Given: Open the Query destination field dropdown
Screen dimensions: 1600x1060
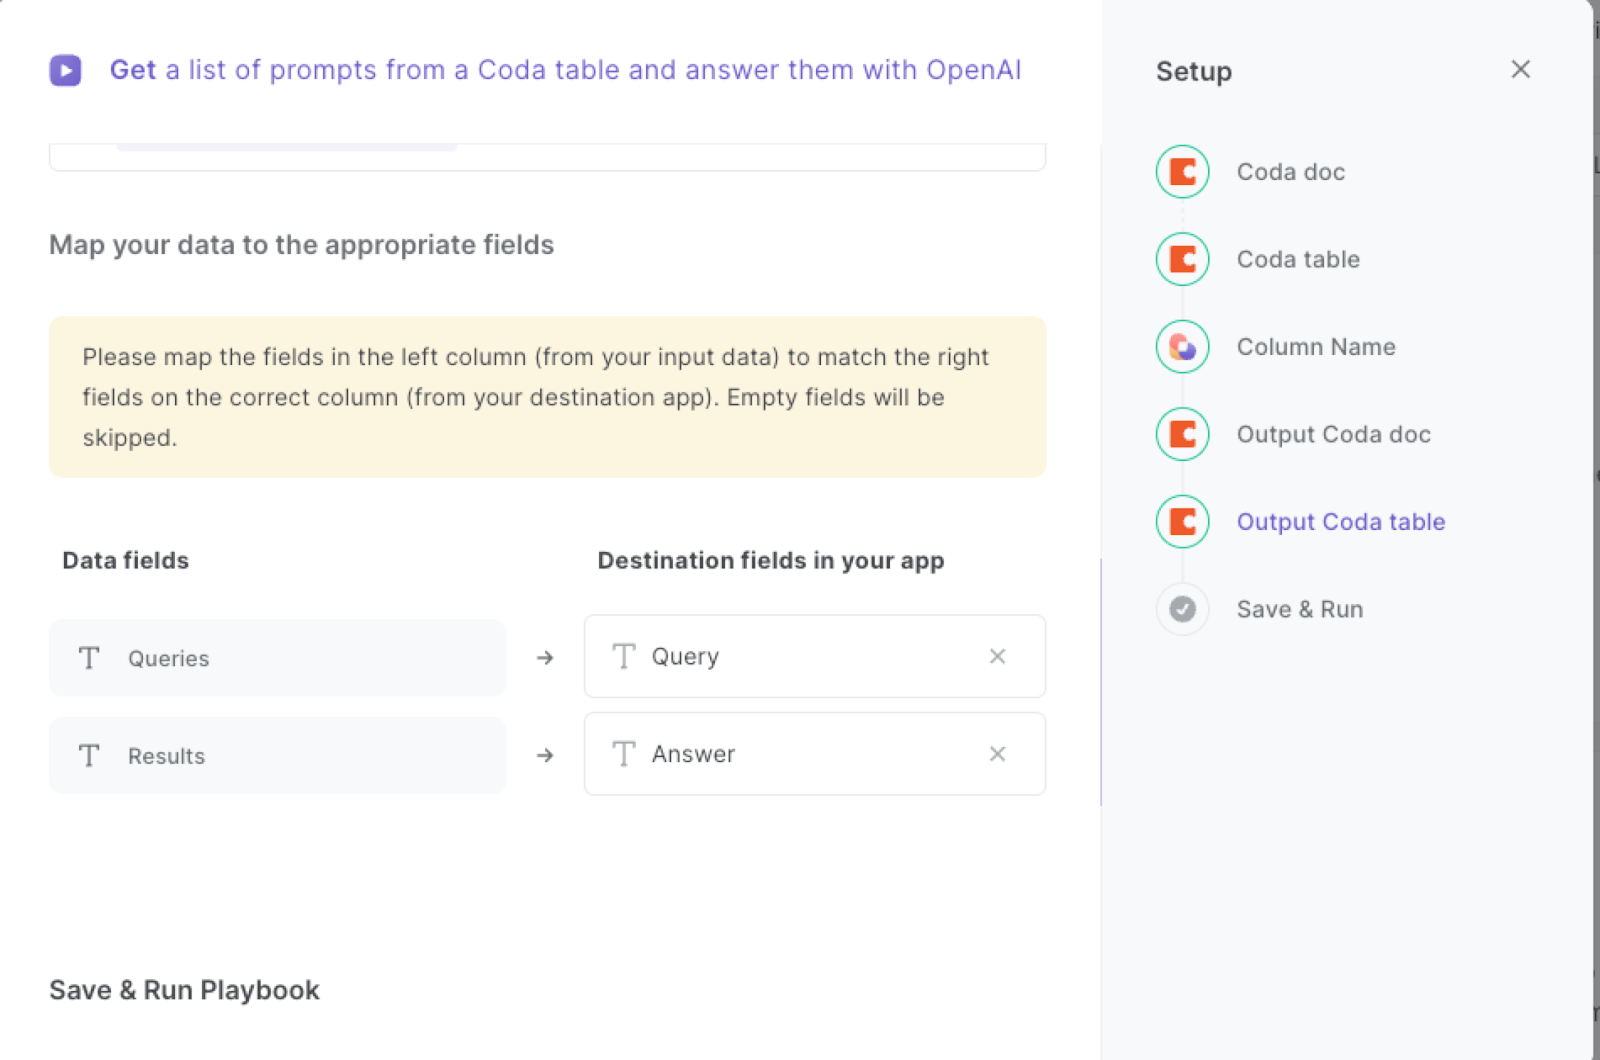Looking at the screenshot, I should (x=815, y=656).
